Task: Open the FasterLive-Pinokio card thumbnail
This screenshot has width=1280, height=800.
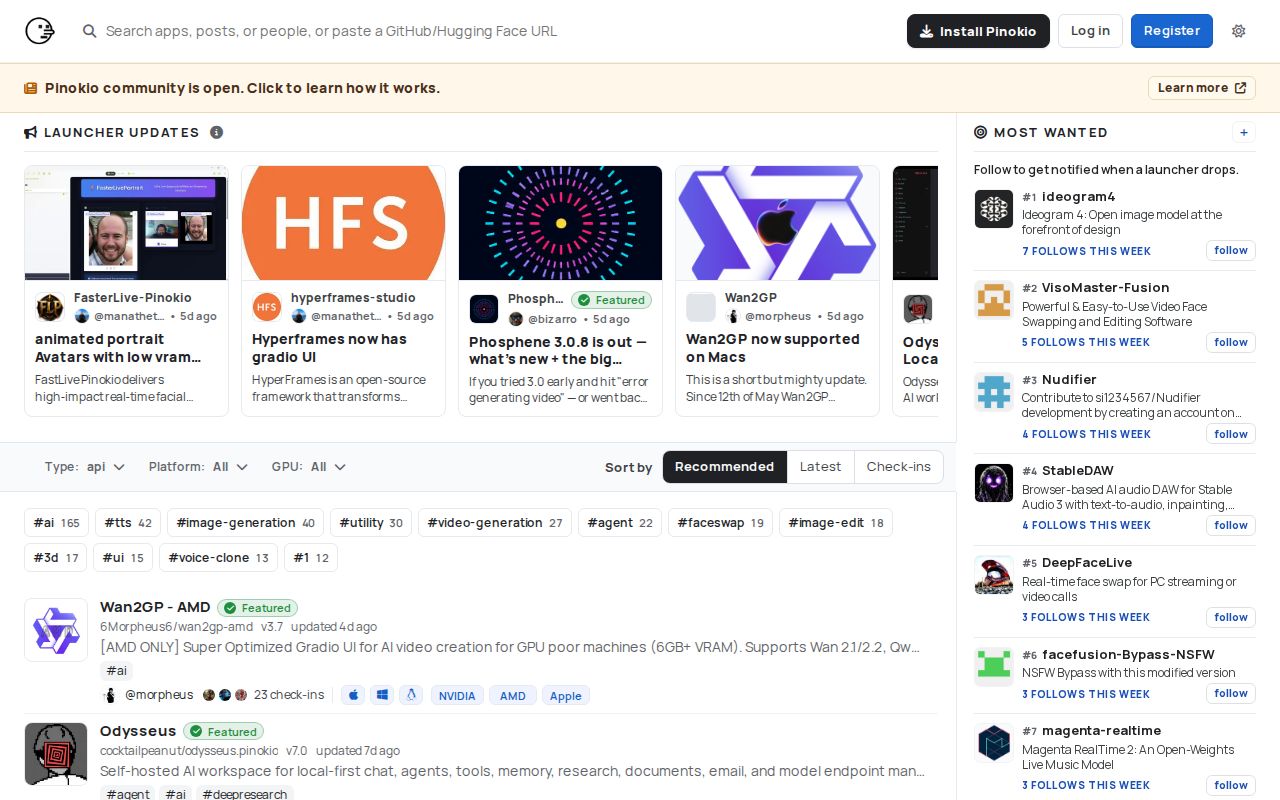Action: (x=126, y=223)
